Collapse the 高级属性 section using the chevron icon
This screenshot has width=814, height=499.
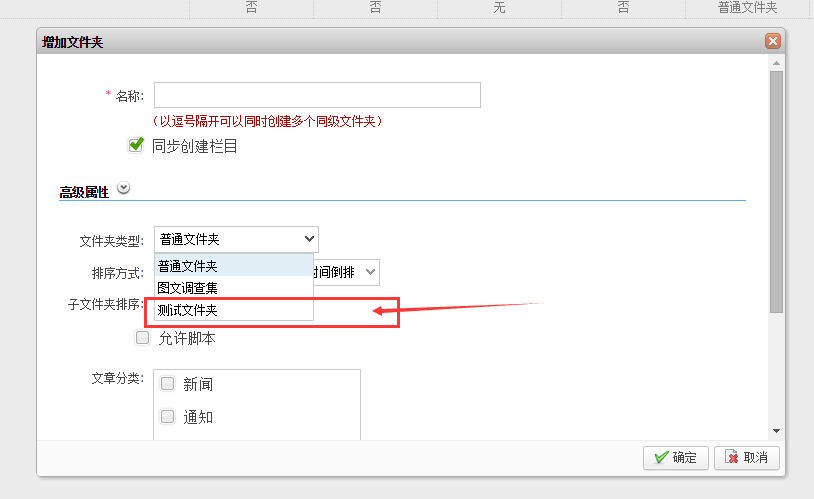(123, 187)
